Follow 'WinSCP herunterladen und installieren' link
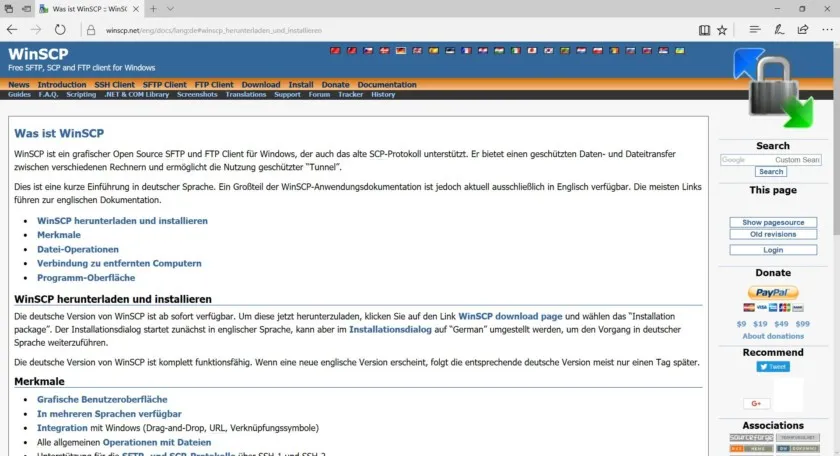 coord(122,221)
